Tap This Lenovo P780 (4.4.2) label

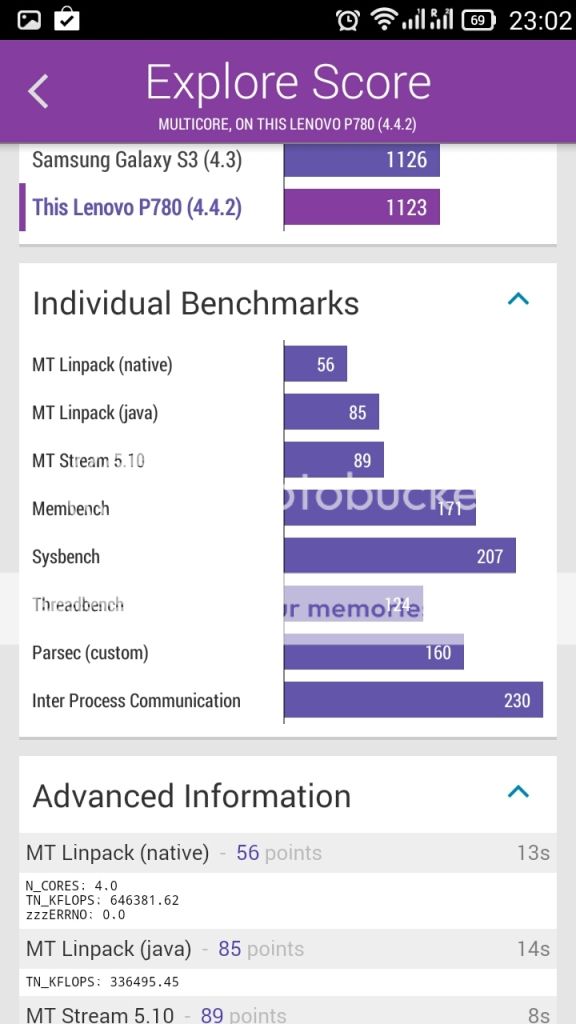(137, 208)
